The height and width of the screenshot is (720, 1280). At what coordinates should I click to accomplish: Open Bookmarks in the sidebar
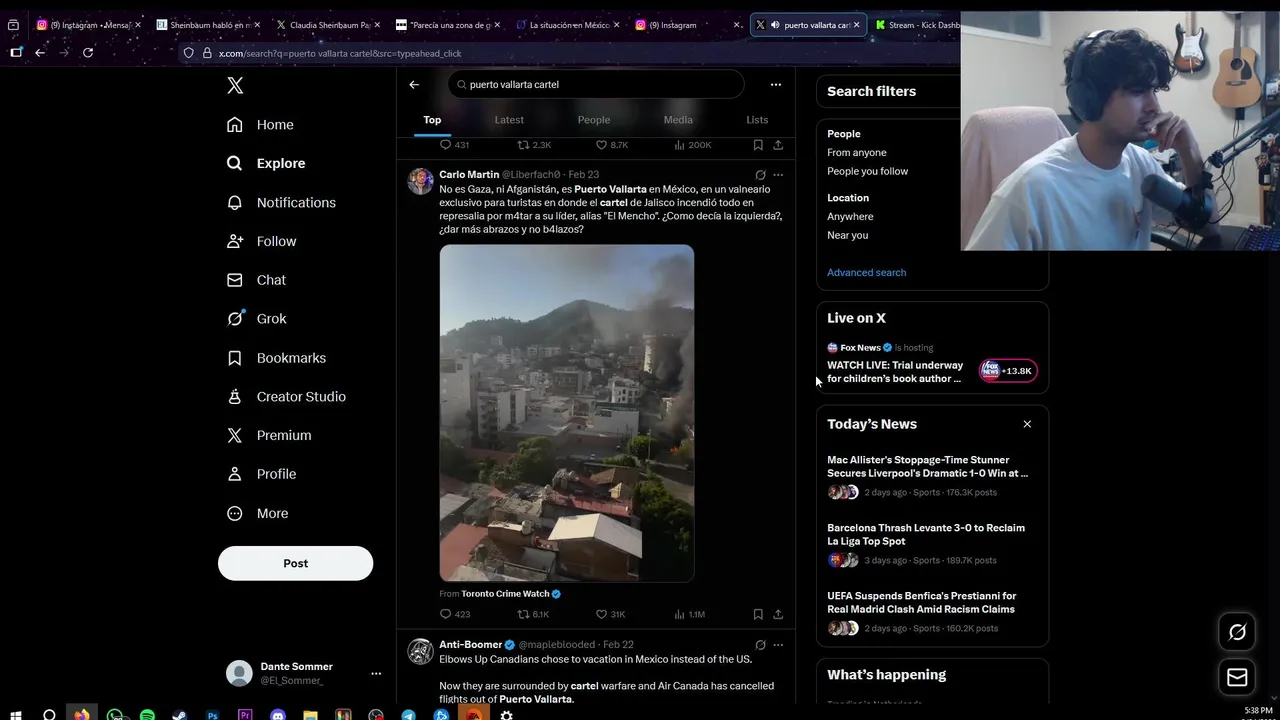276,358
